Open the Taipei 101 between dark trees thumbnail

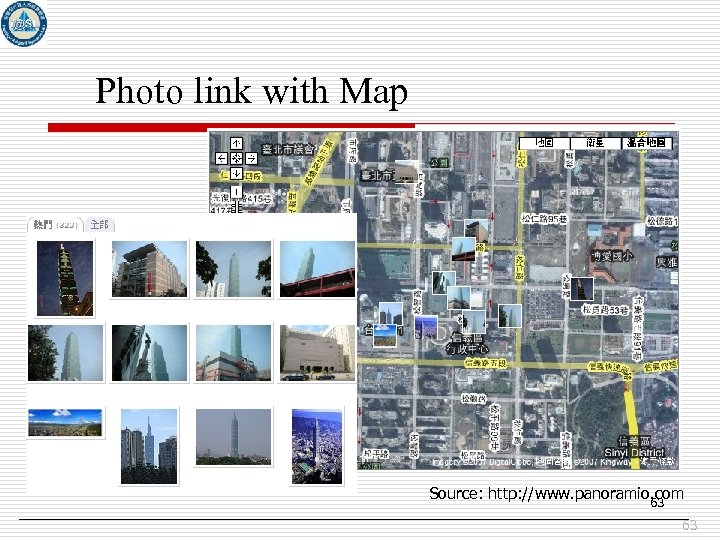click(x=233, y=269)
